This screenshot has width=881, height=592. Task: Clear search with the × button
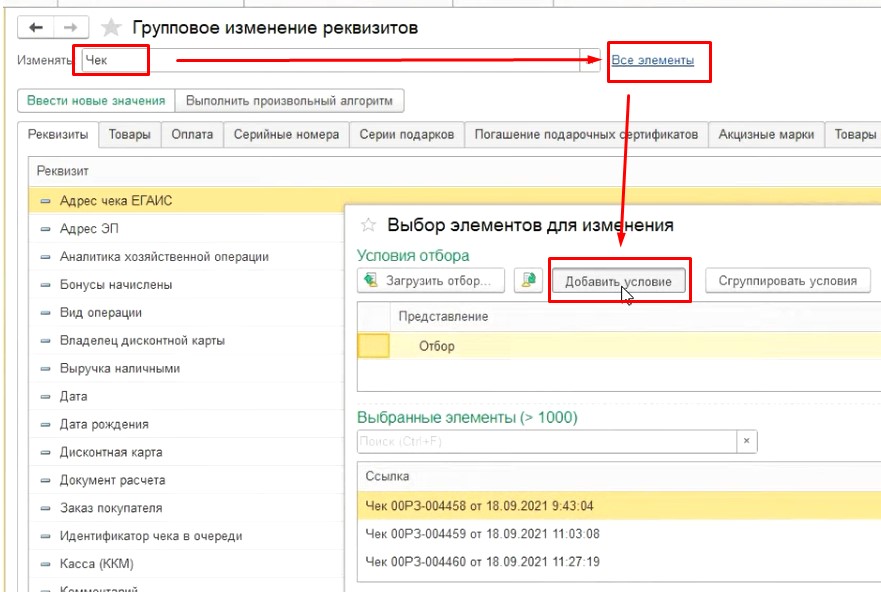[747, 441]
